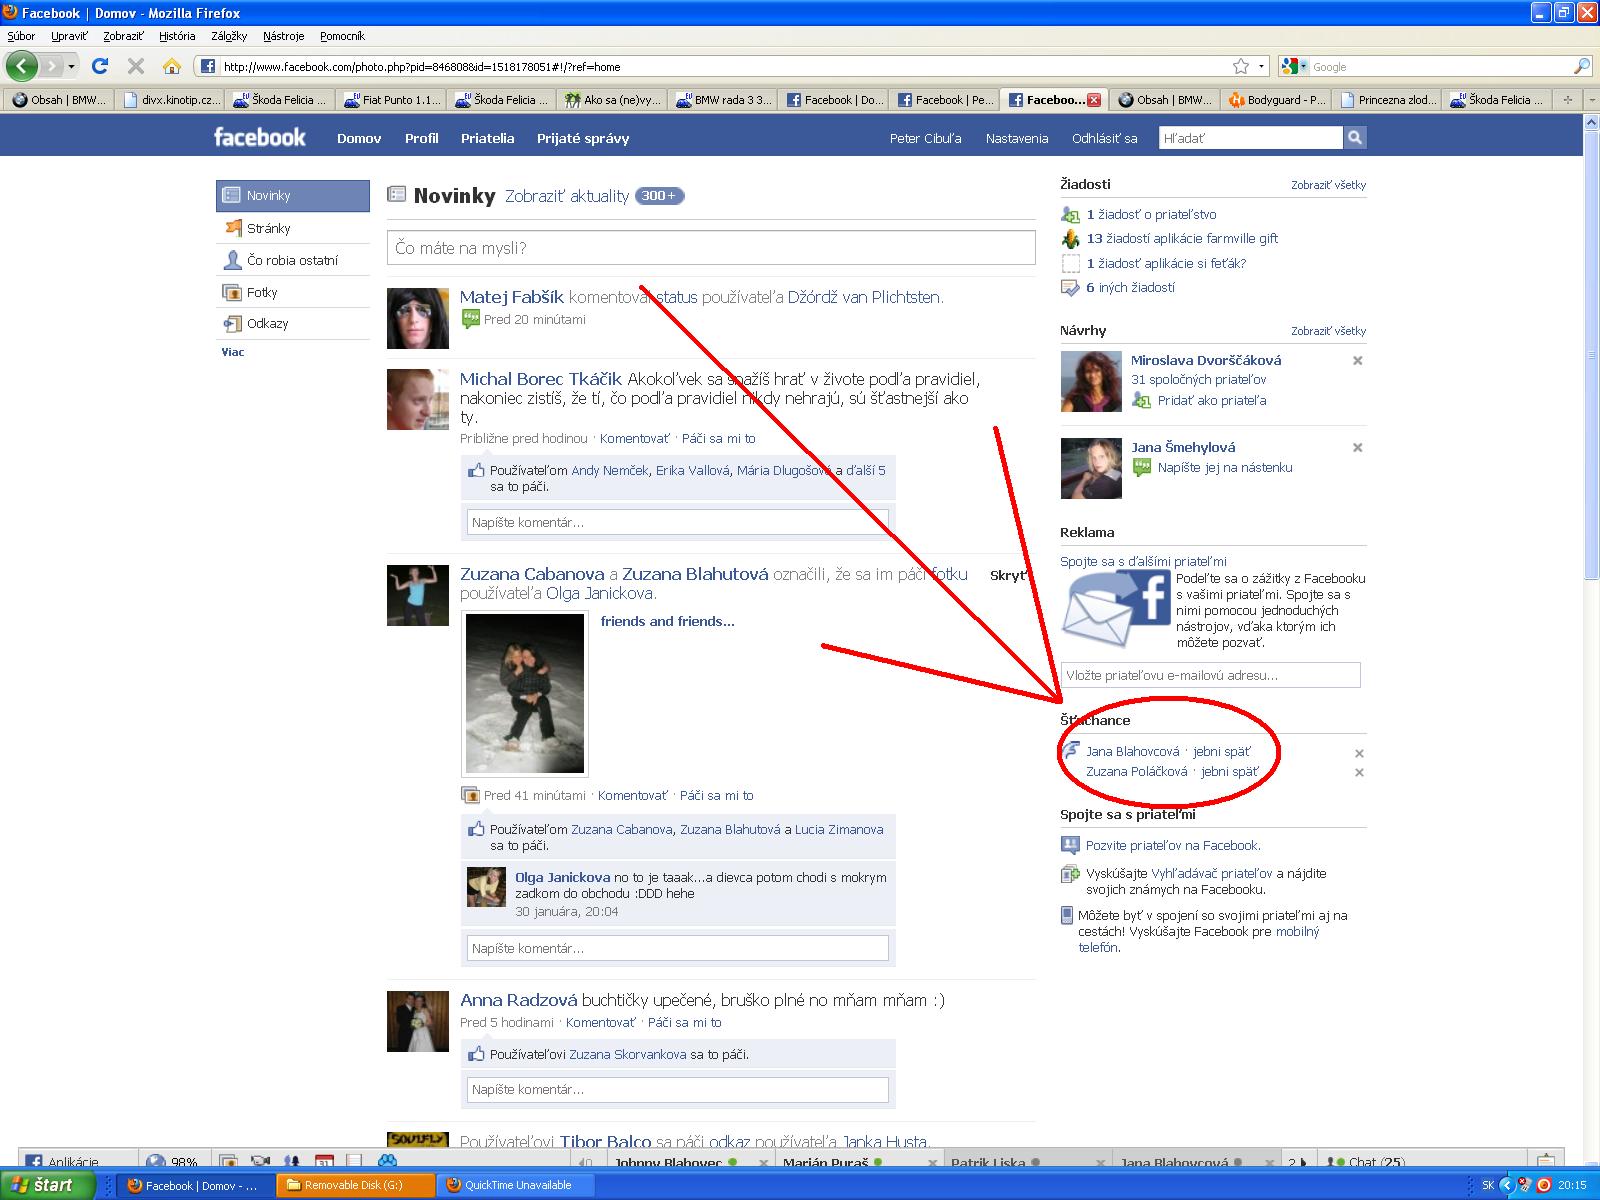Click the Facebook logo in the header
1600x1200 pixels.
tap(260, 137)
